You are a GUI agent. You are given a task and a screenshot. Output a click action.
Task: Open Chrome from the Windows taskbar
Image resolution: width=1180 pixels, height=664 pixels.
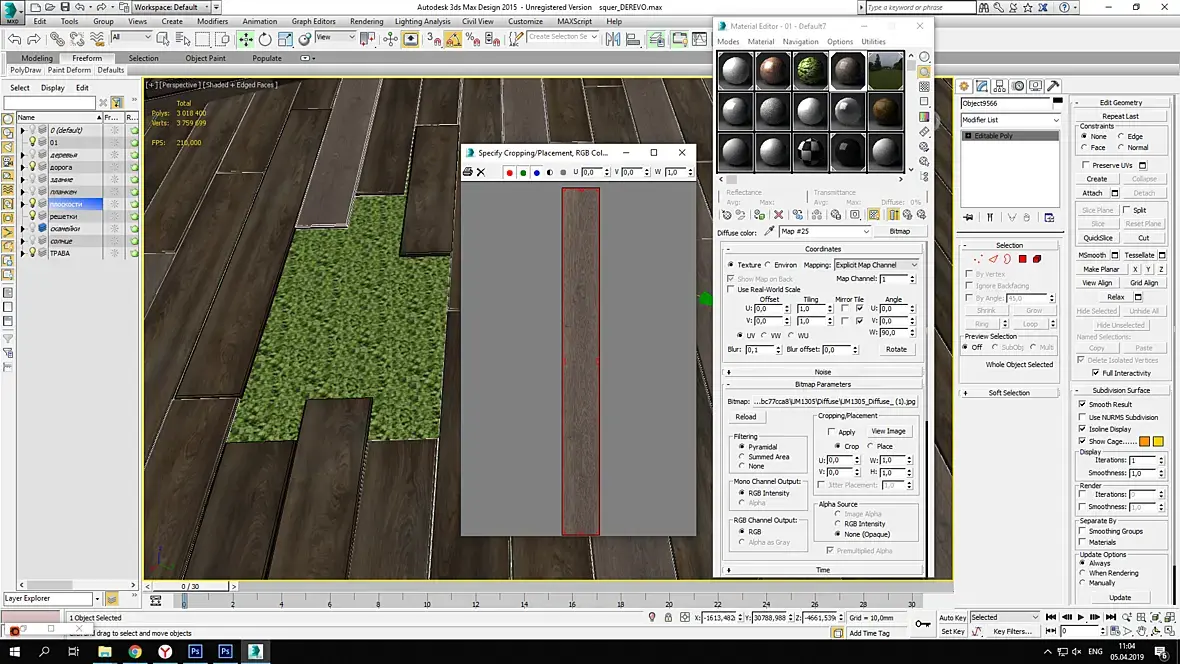[135, 651]
